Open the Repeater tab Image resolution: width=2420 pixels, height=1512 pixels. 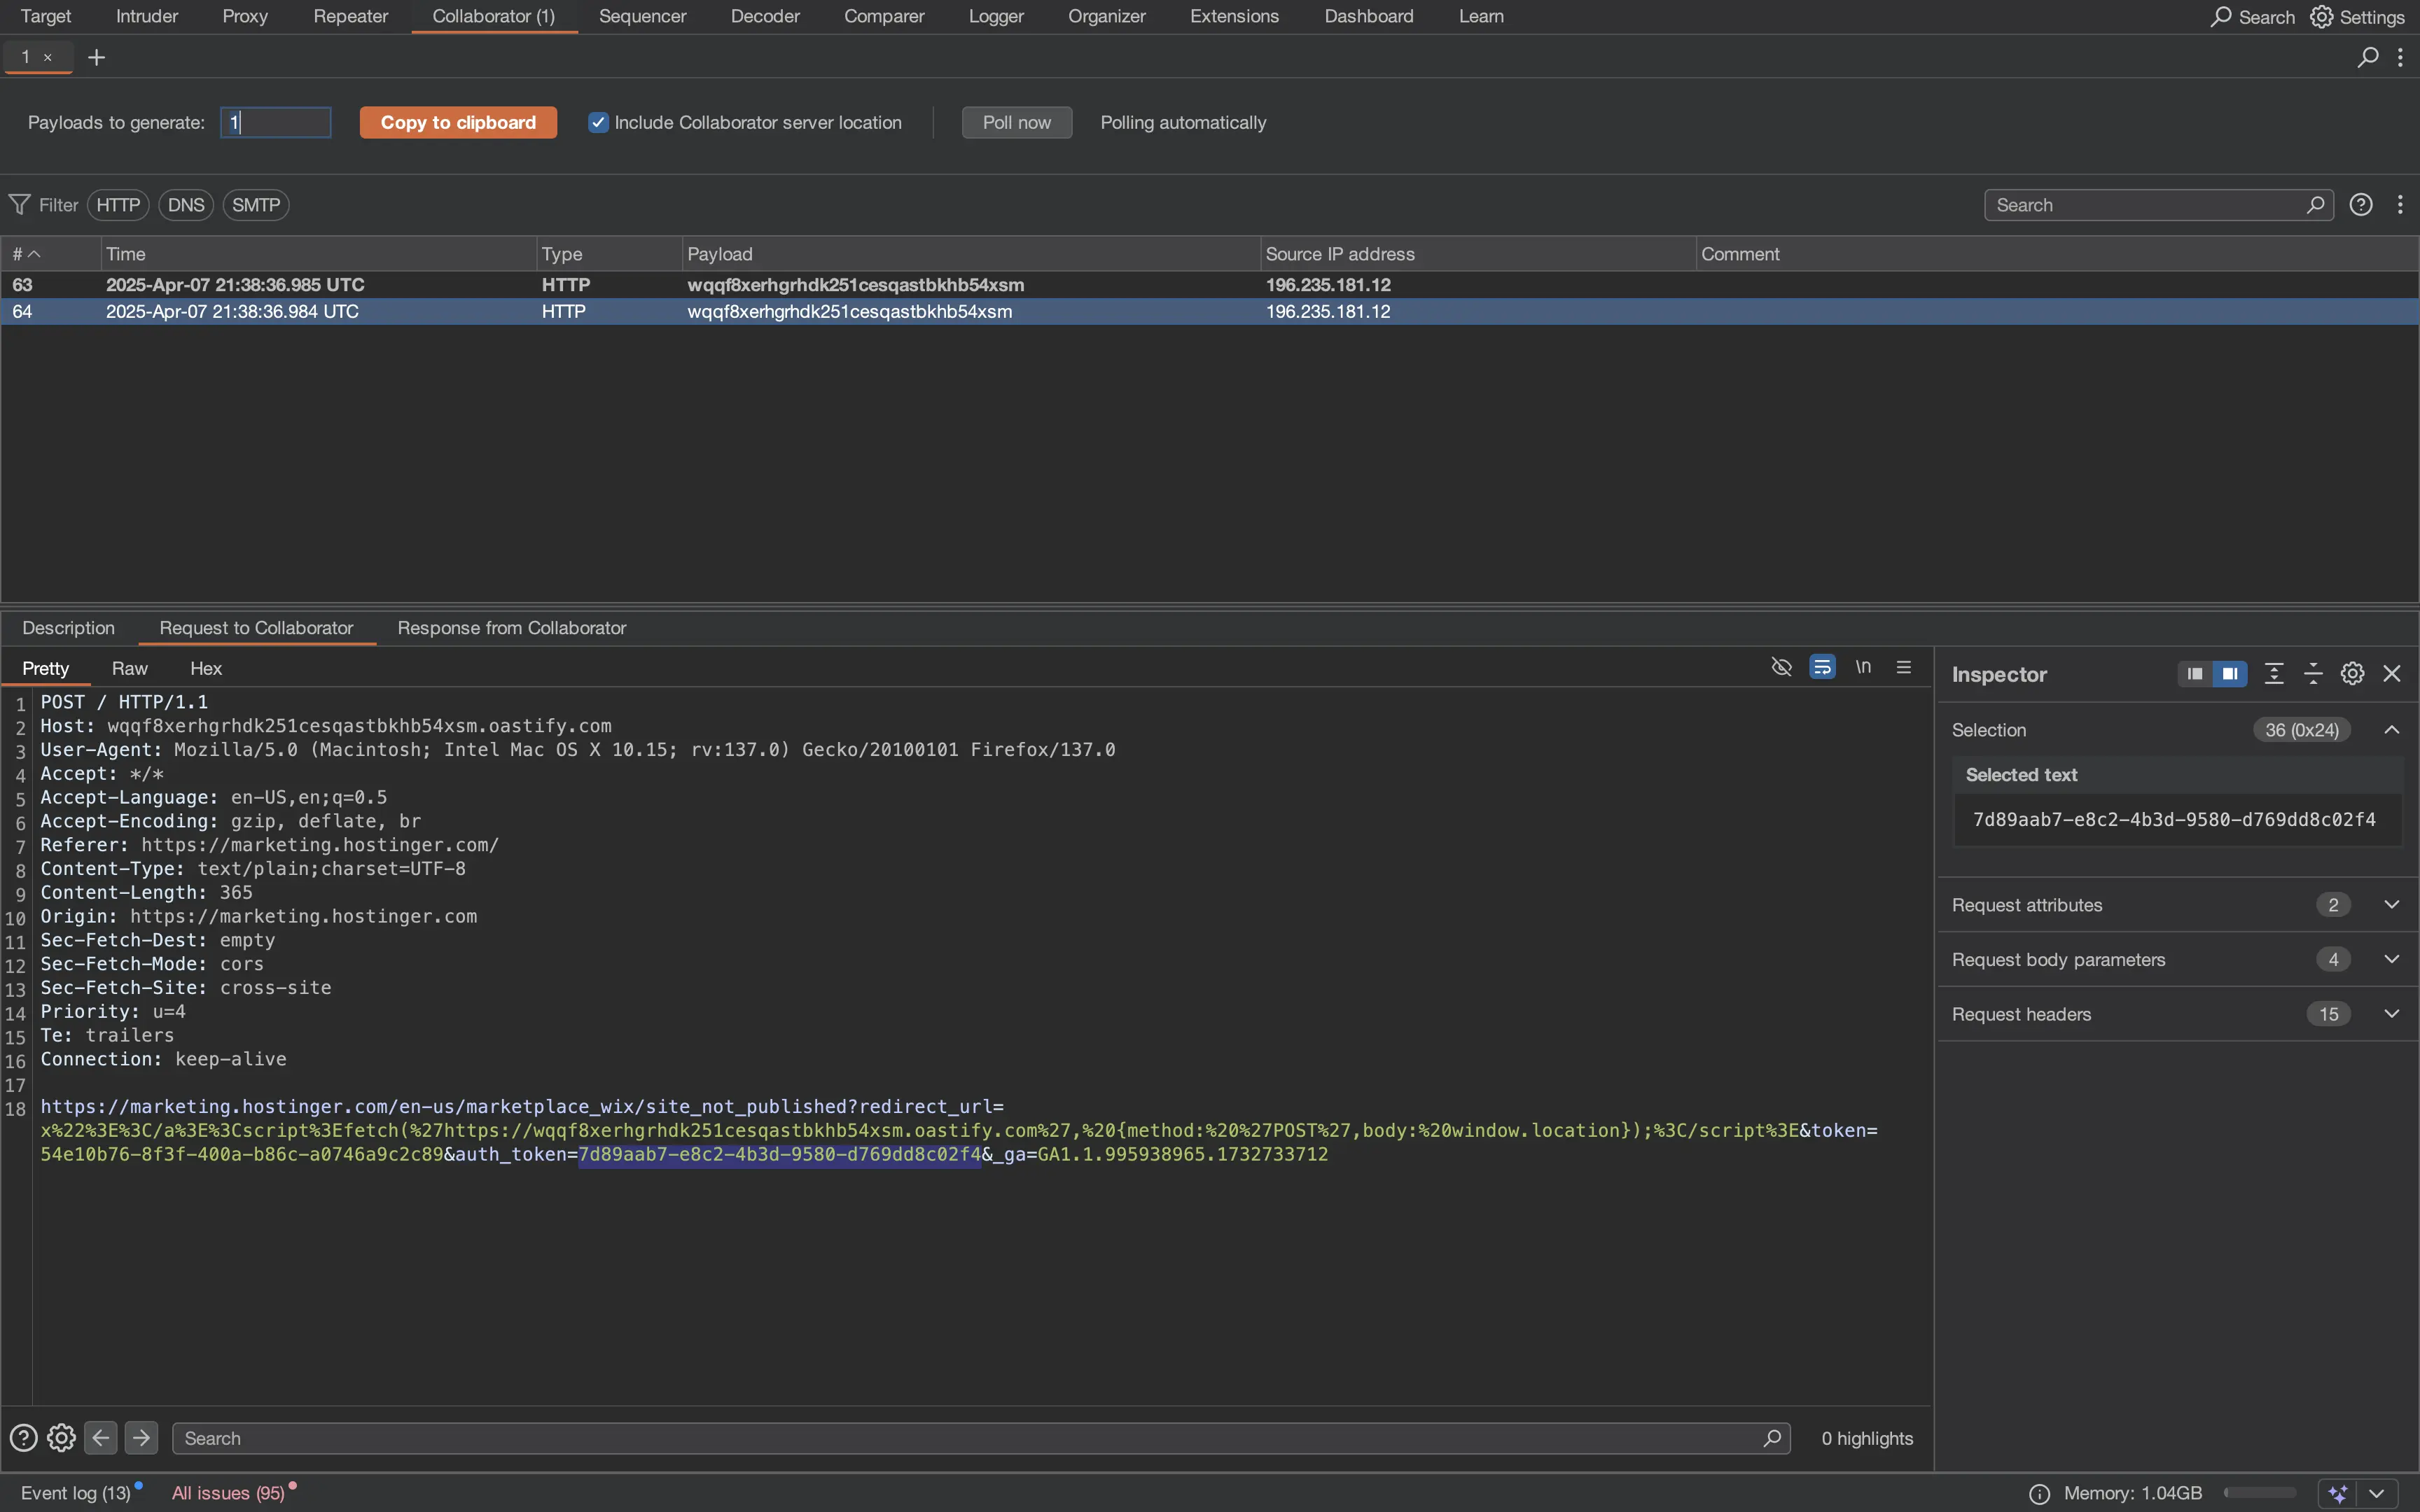[x=350, y=16]
